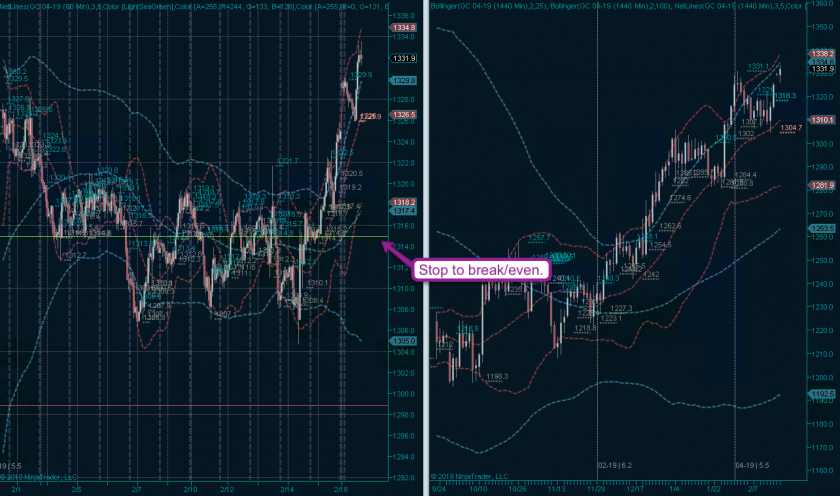Click the 1350.0 axis label on right chart

tap(823, 27)
